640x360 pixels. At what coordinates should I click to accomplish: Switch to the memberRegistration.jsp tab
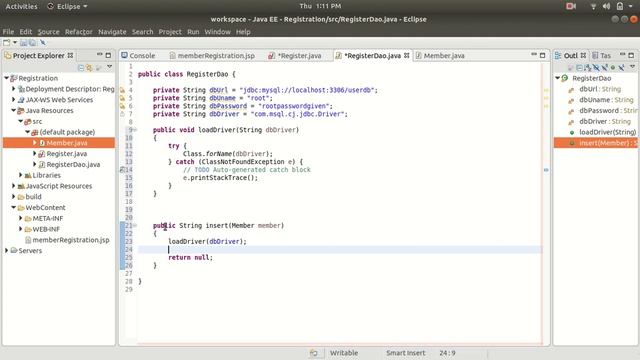(x=212, y=56)
